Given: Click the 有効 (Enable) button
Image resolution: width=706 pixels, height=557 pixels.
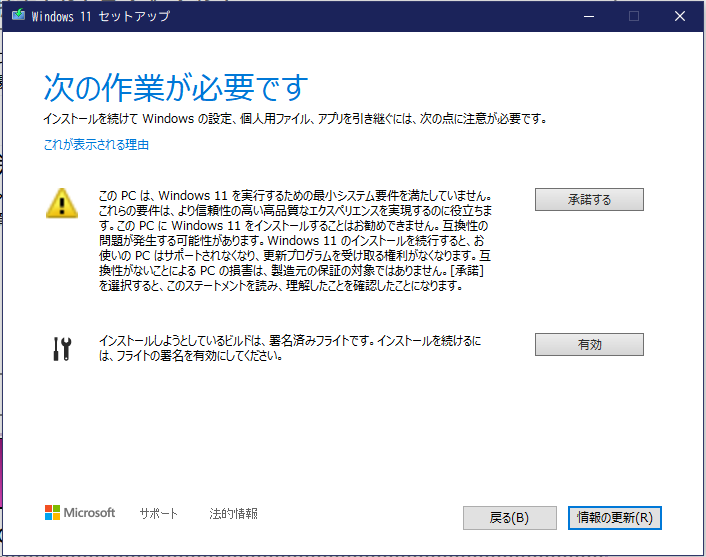Looking at the screenshot, I should [x=589, y=344].
